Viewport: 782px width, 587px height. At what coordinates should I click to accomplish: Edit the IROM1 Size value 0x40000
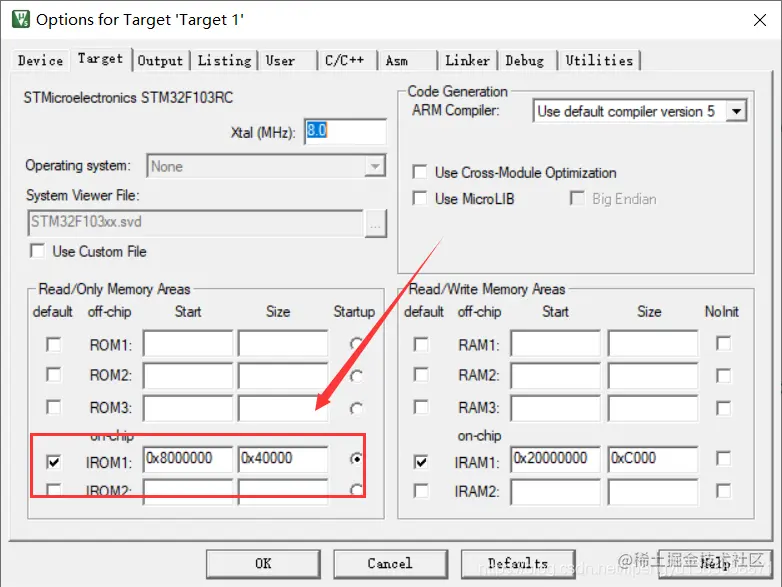pyautogui.click(x=283, y=459)
